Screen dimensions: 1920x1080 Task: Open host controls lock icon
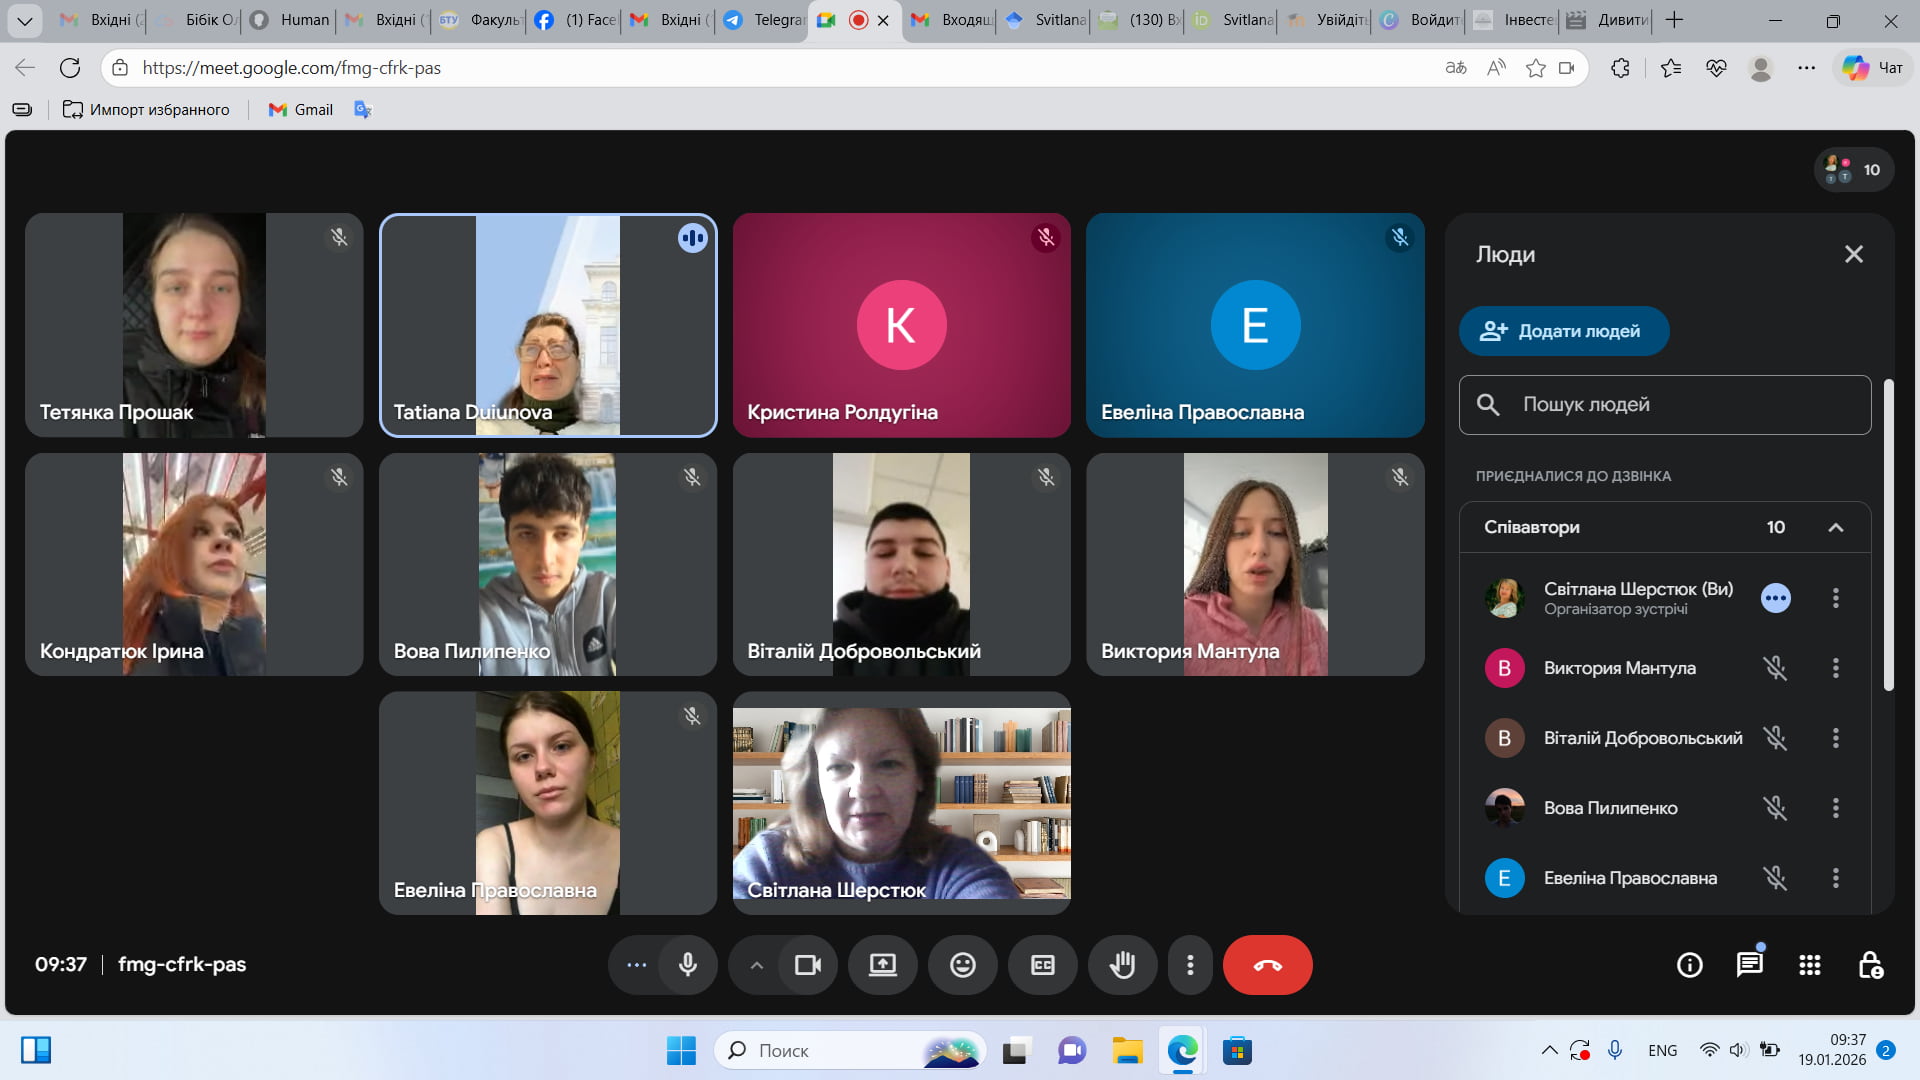[1870, 965]
